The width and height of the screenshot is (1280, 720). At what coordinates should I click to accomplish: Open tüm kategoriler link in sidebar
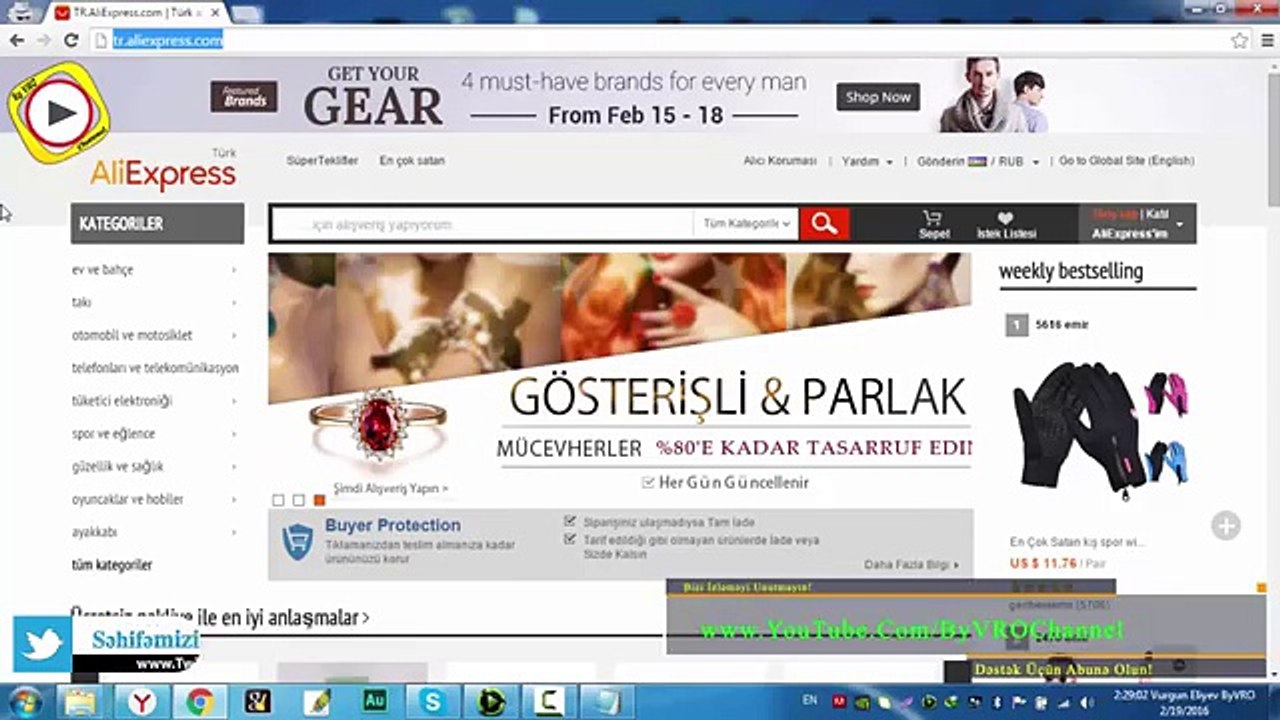pos(112,565)
